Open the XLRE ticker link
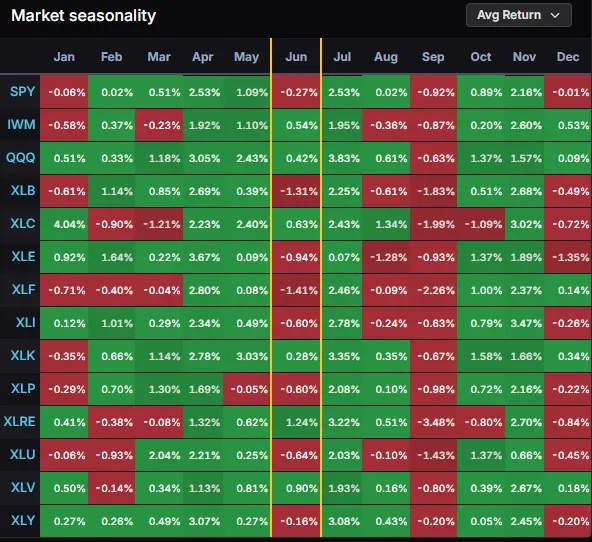This screenshot has width=592, height=542. pyautogui.click(x=19, y=421)
